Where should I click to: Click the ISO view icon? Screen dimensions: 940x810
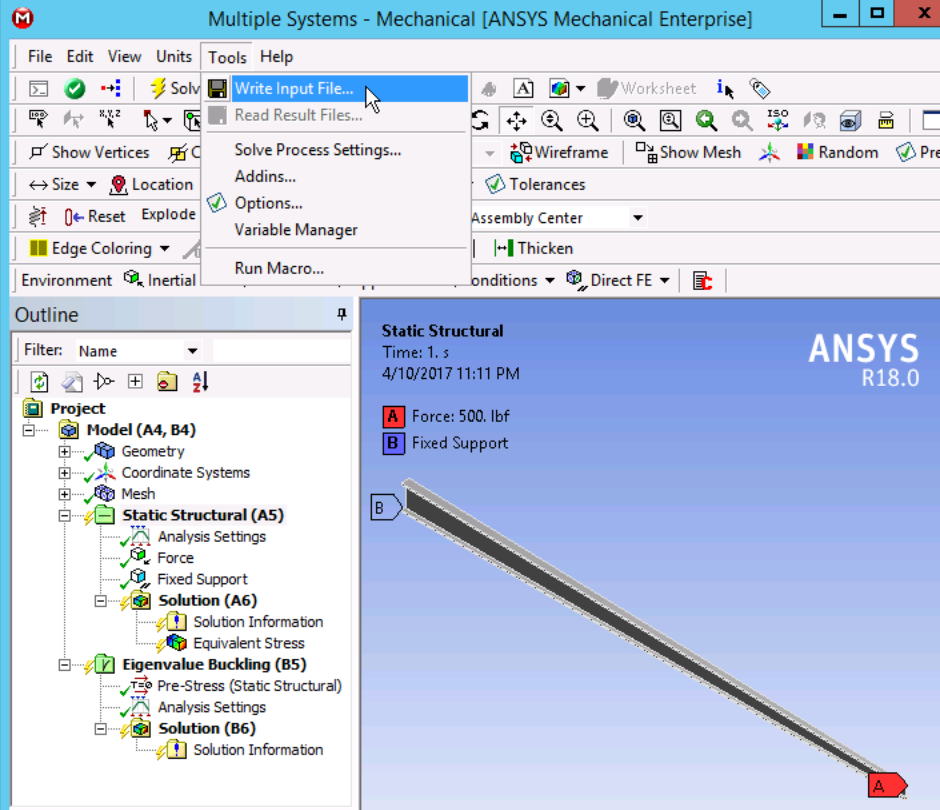[778, 120]
